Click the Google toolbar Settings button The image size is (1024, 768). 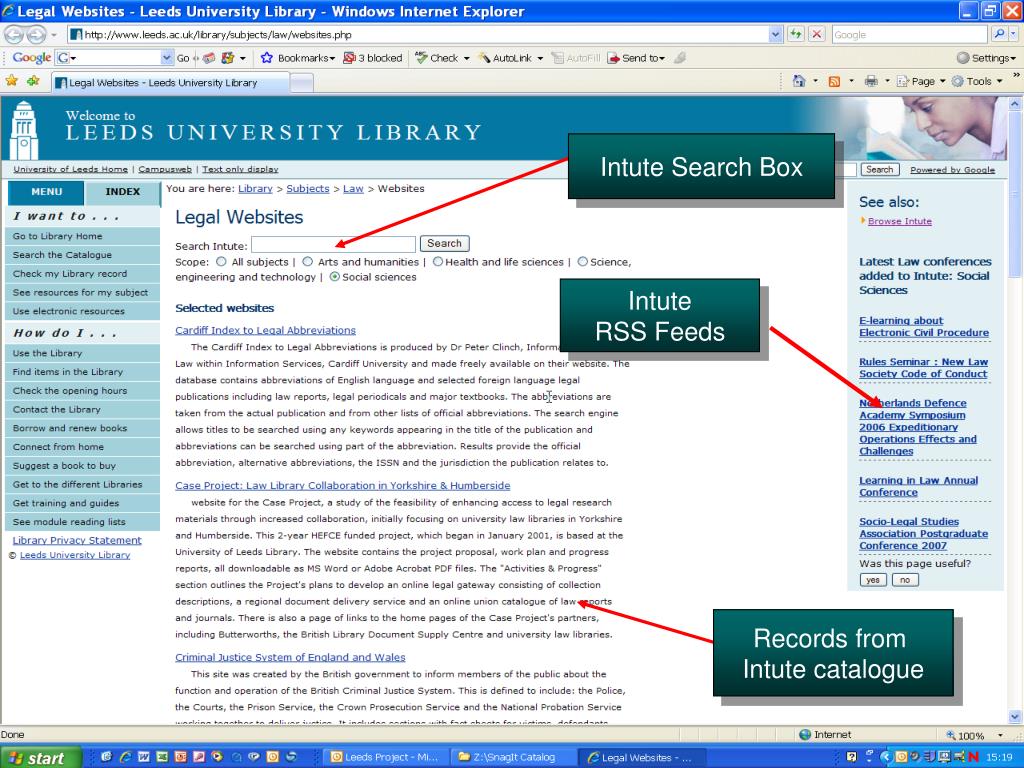987,58
